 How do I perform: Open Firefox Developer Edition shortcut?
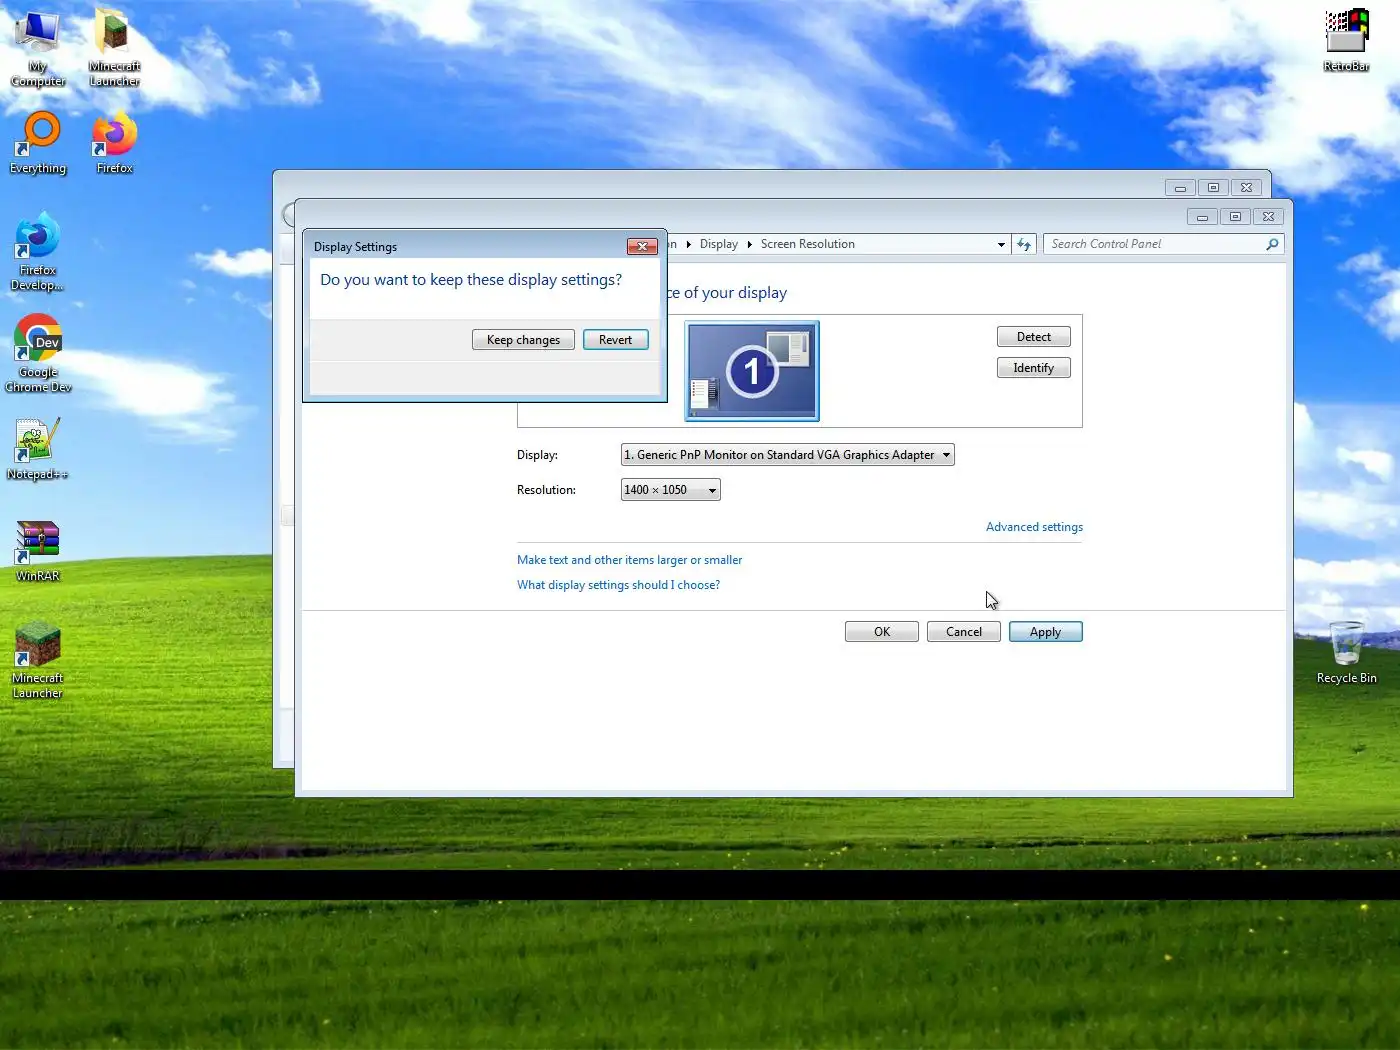38,251
